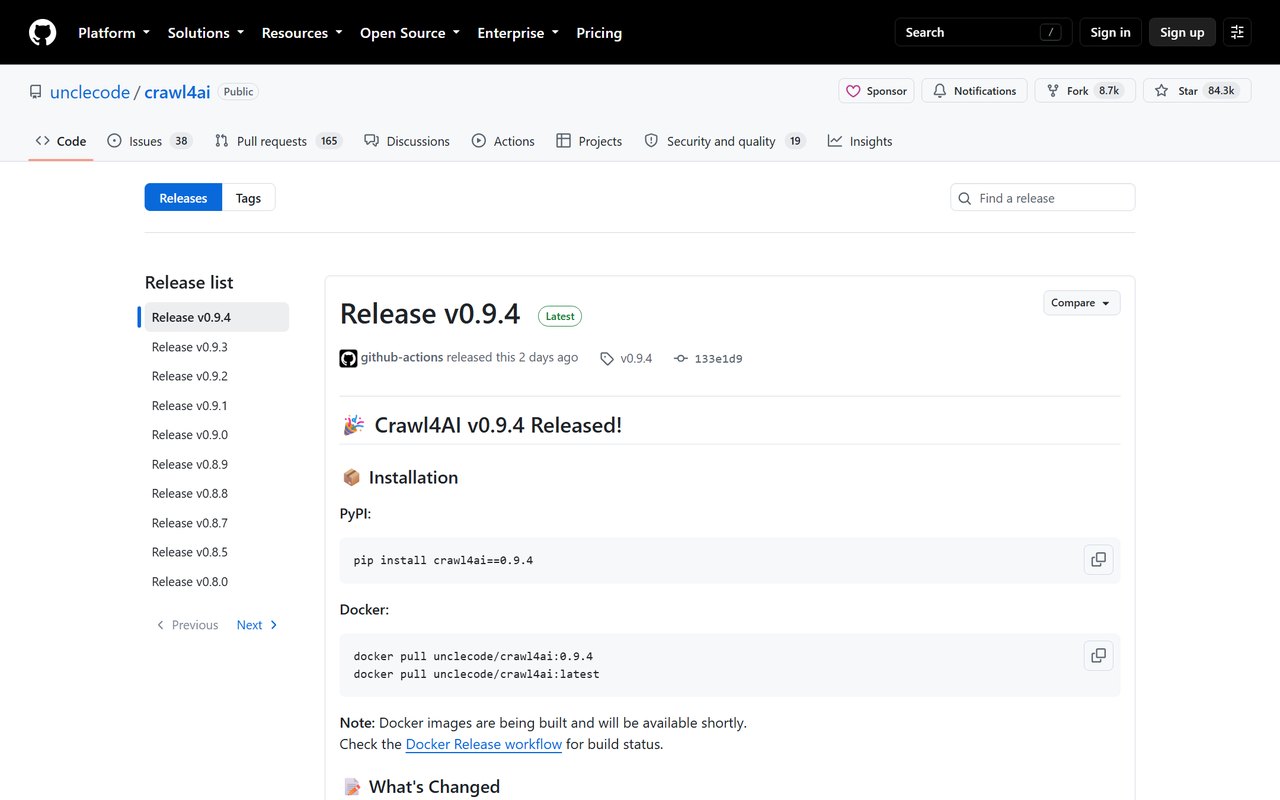Screen dimensions: 1280x800
Task: Select Release v0.8.0 in release list
Action: tap(217, 582)
